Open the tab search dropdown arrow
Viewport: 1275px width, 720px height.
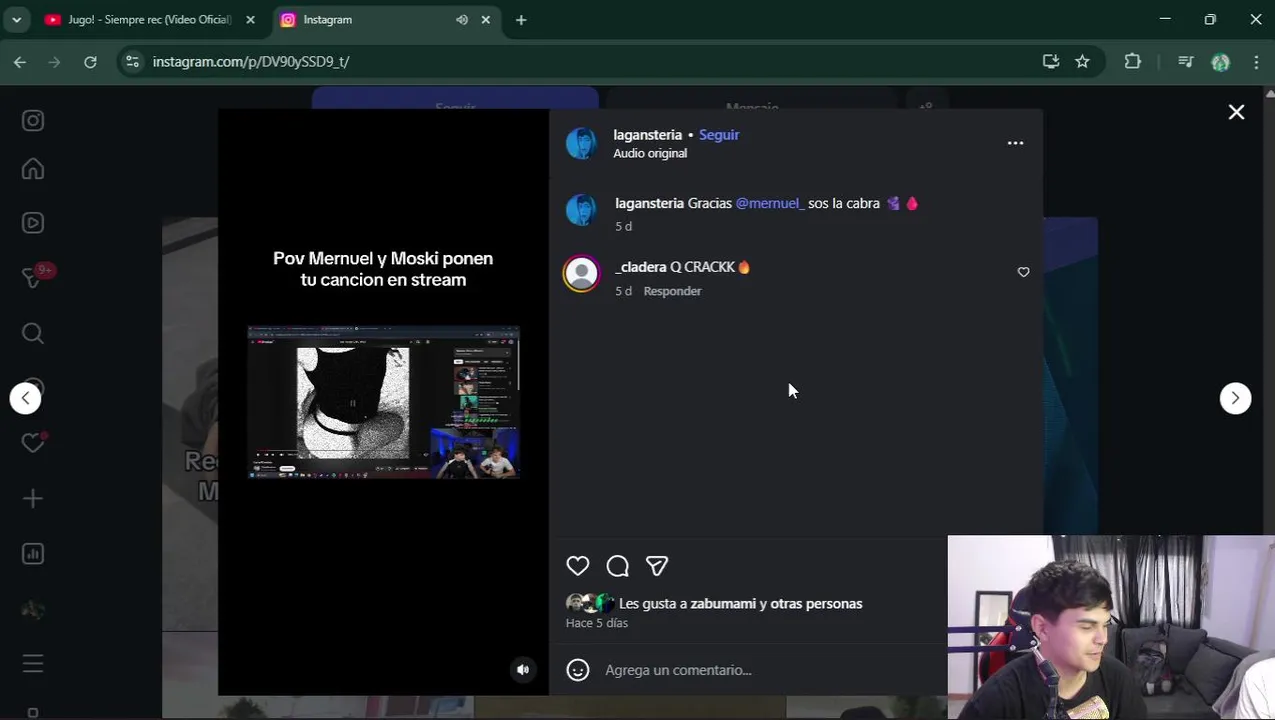[x=16, y=20]
